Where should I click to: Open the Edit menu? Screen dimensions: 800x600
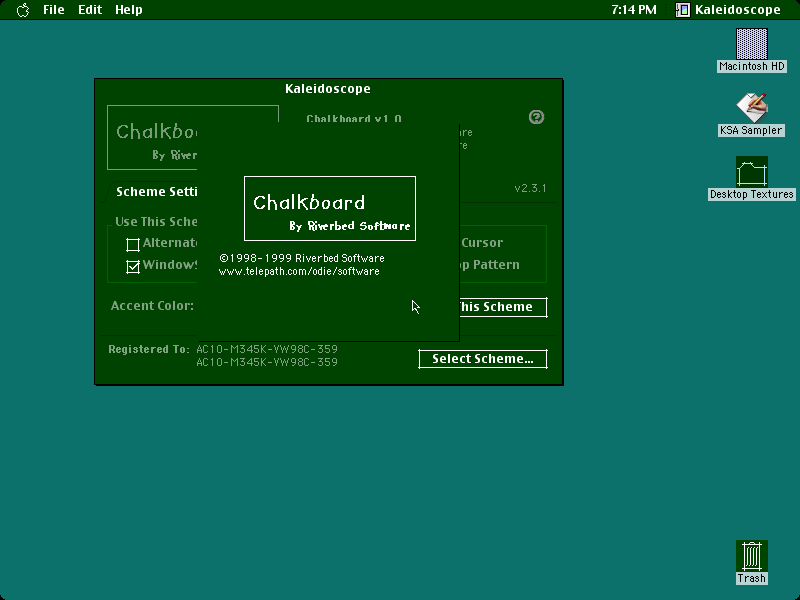tap(90, 10)
